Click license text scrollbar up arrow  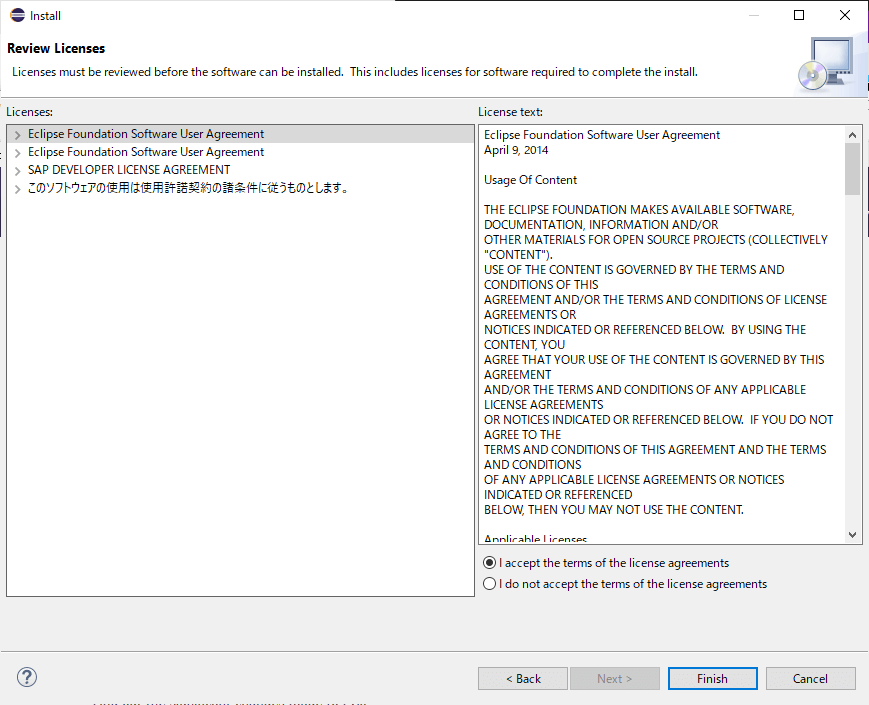click(852, 135)
